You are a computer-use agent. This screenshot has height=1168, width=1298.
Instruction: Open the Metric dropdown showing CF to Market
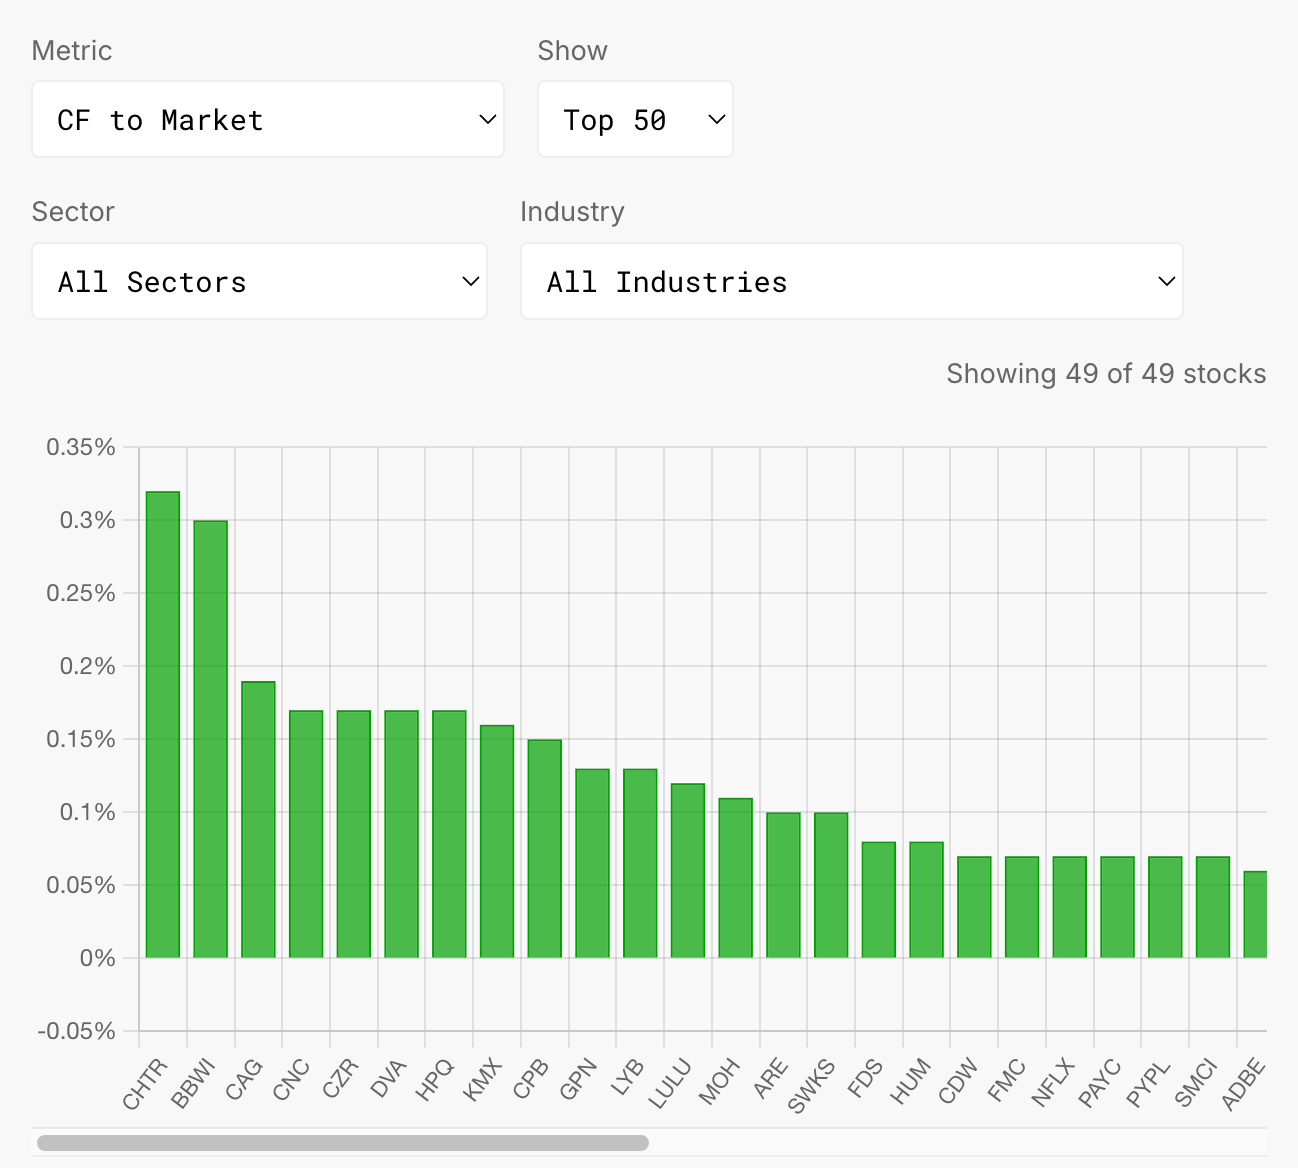(267, 120)
